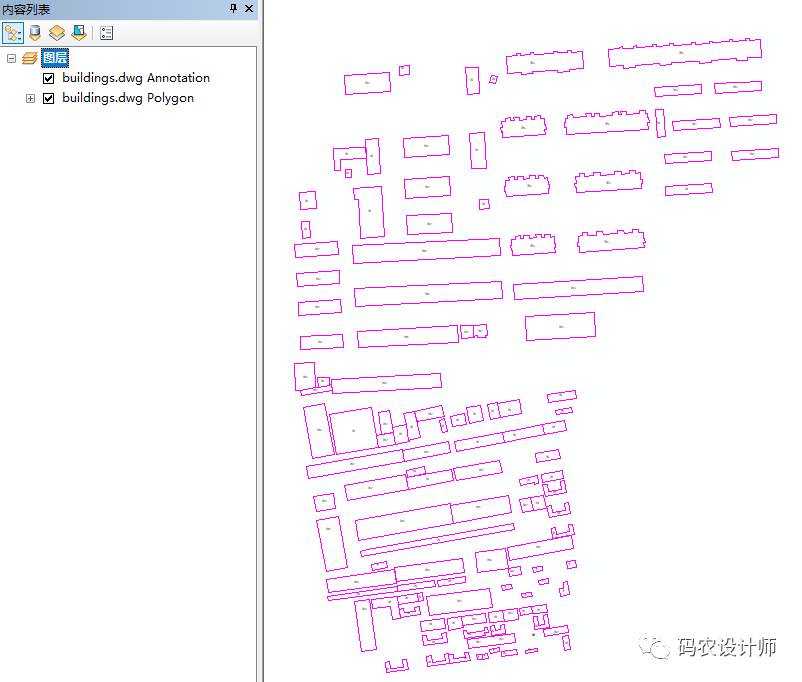Select buildings.dwg Annotation layer name

coord(135,78)
